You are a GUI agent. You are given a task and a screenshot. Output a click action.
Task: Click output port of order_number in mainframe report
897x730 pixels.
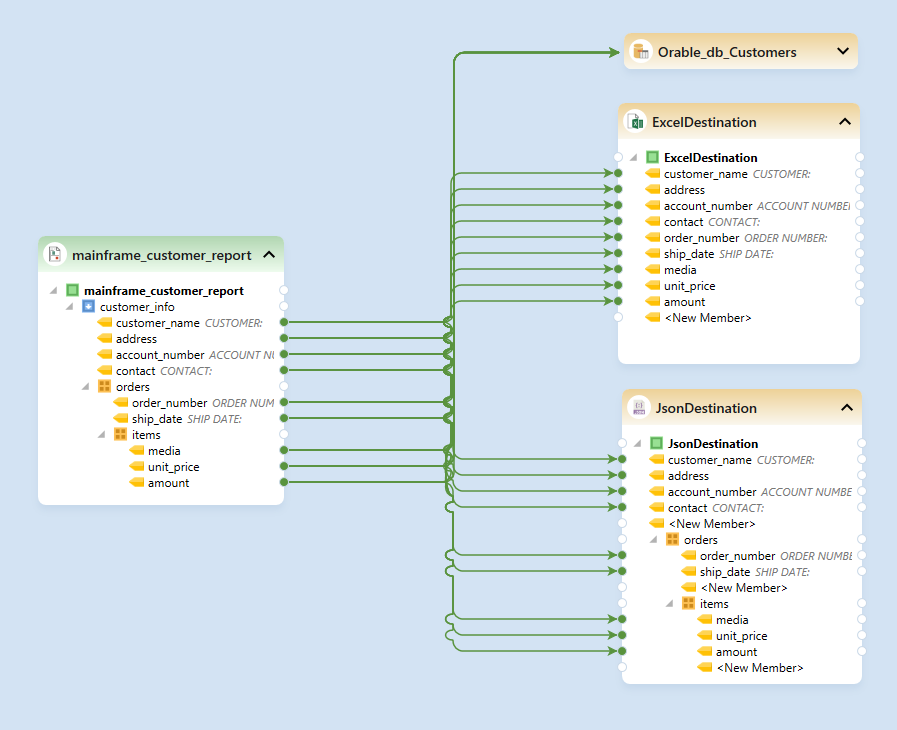(x=284, y=402)
